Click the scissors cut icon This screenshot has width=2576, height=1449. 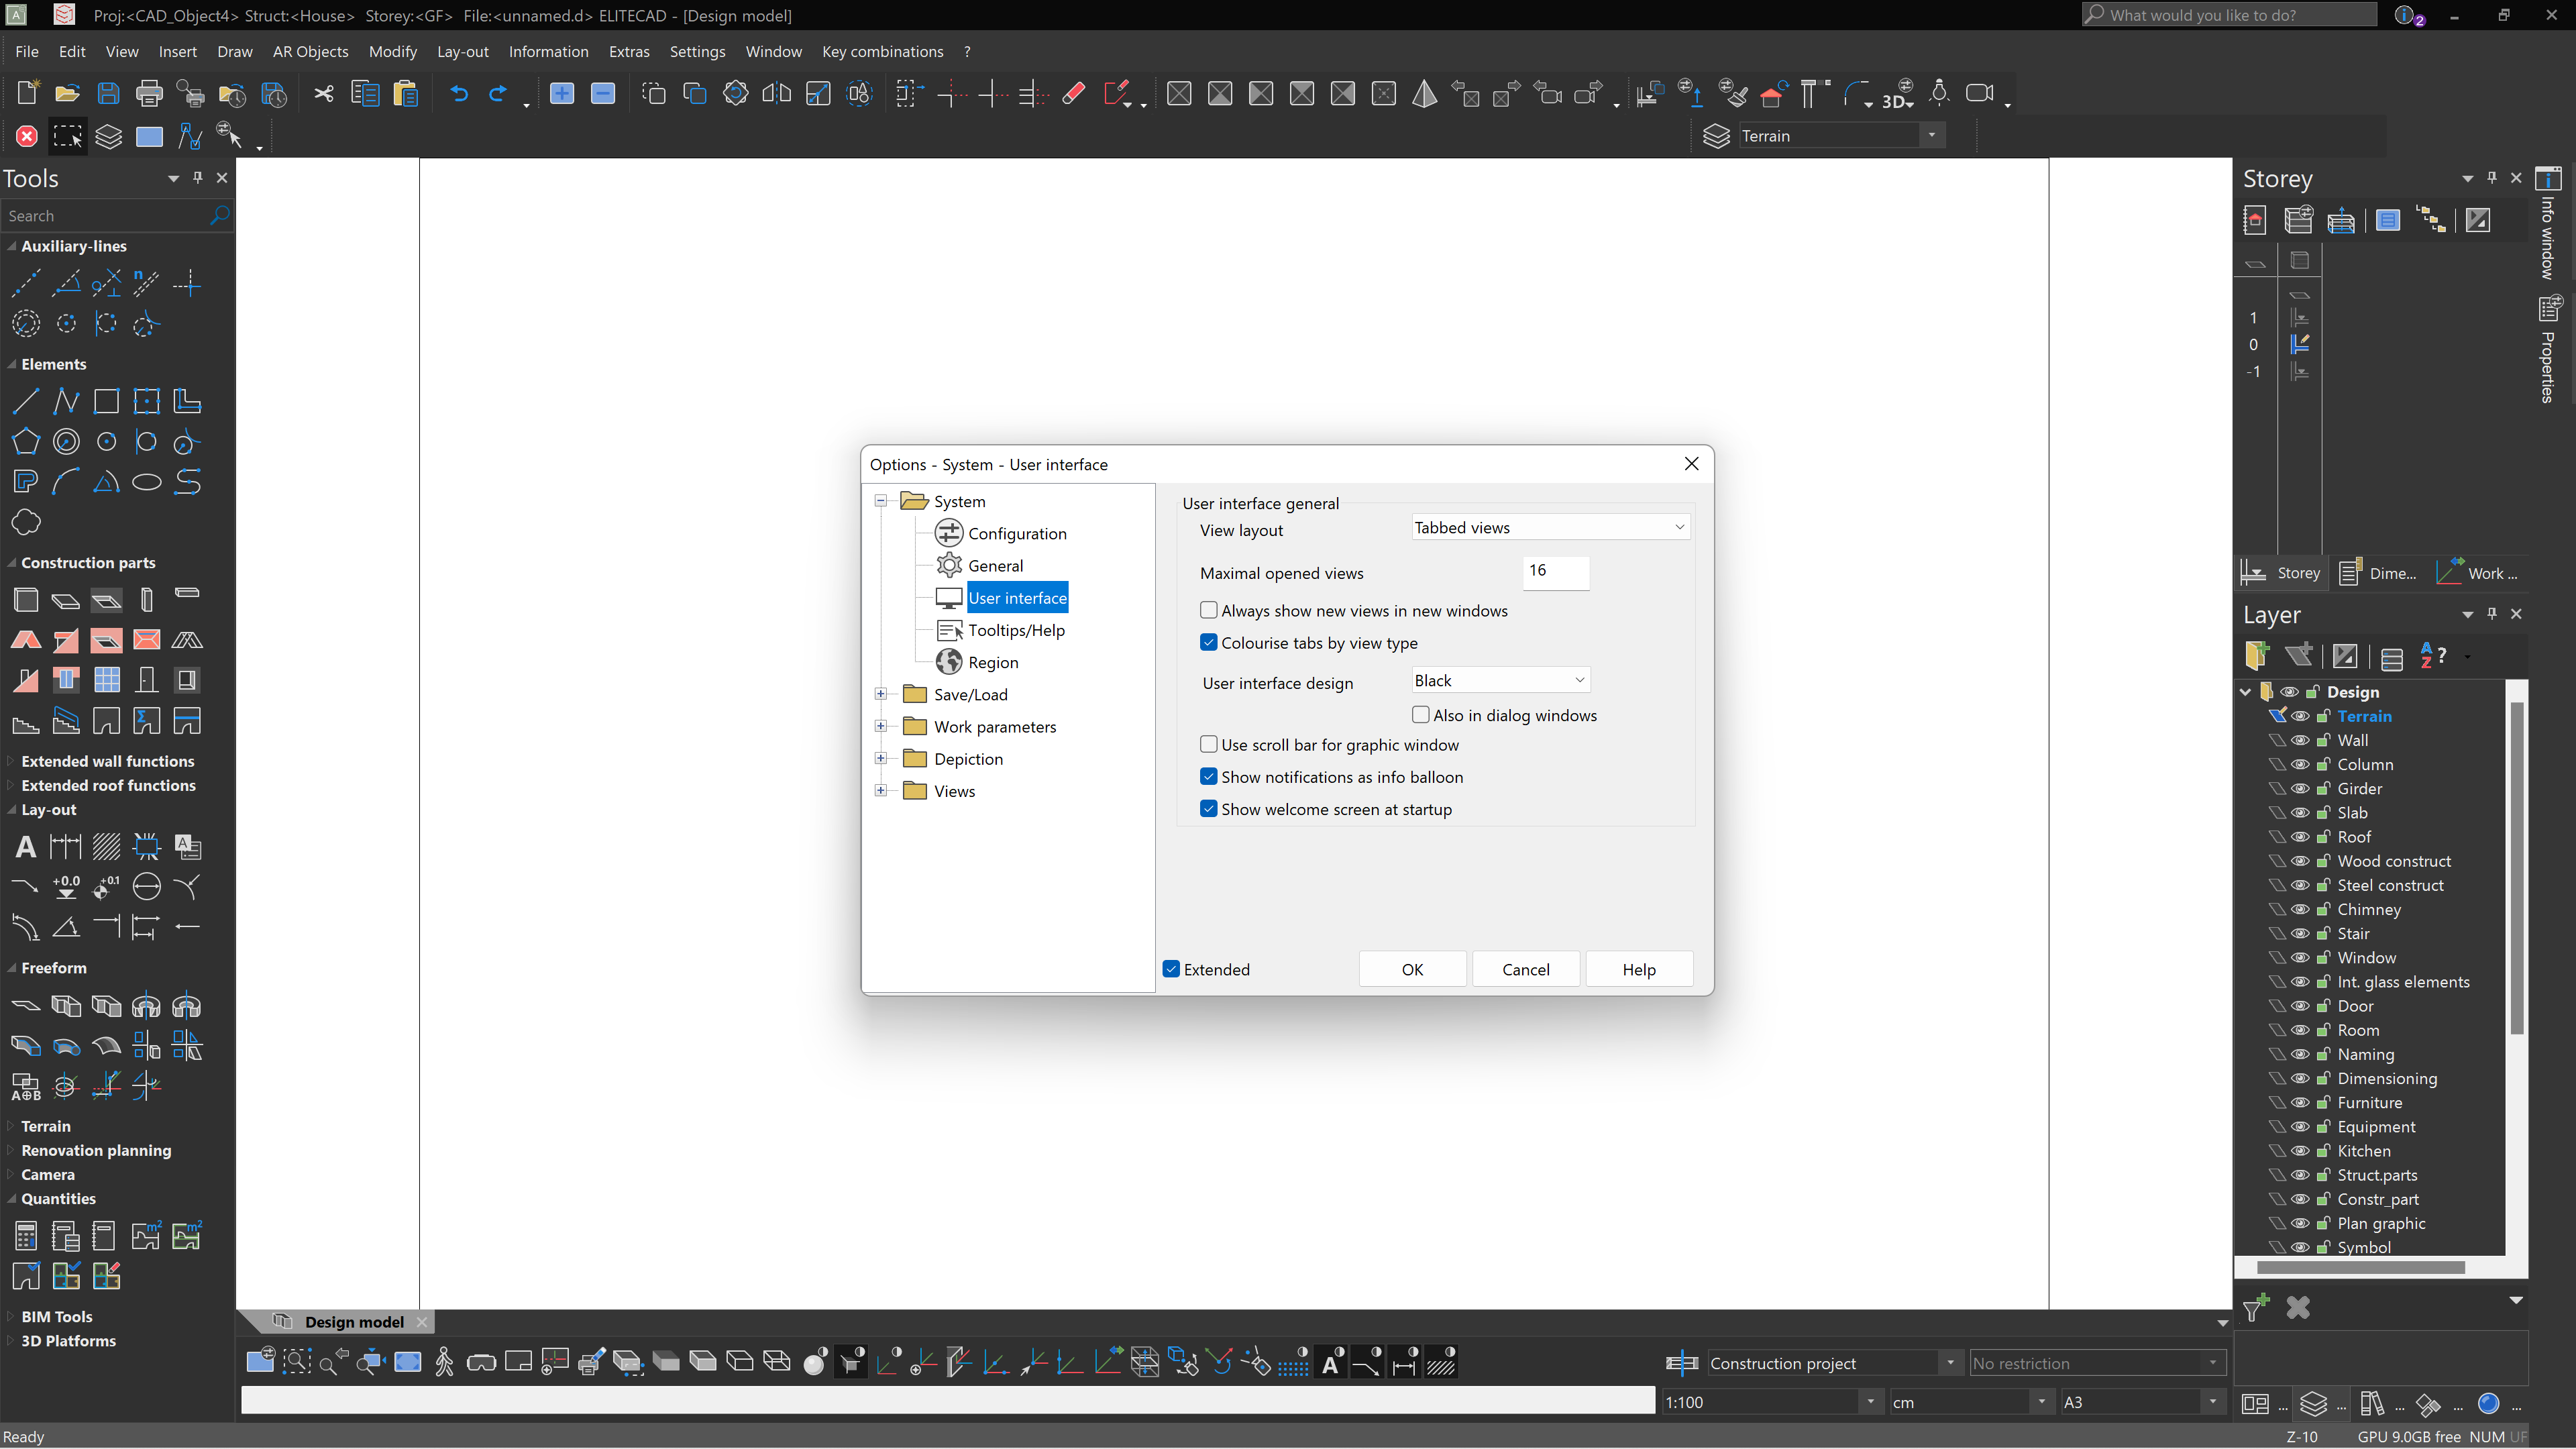point(323,94)
